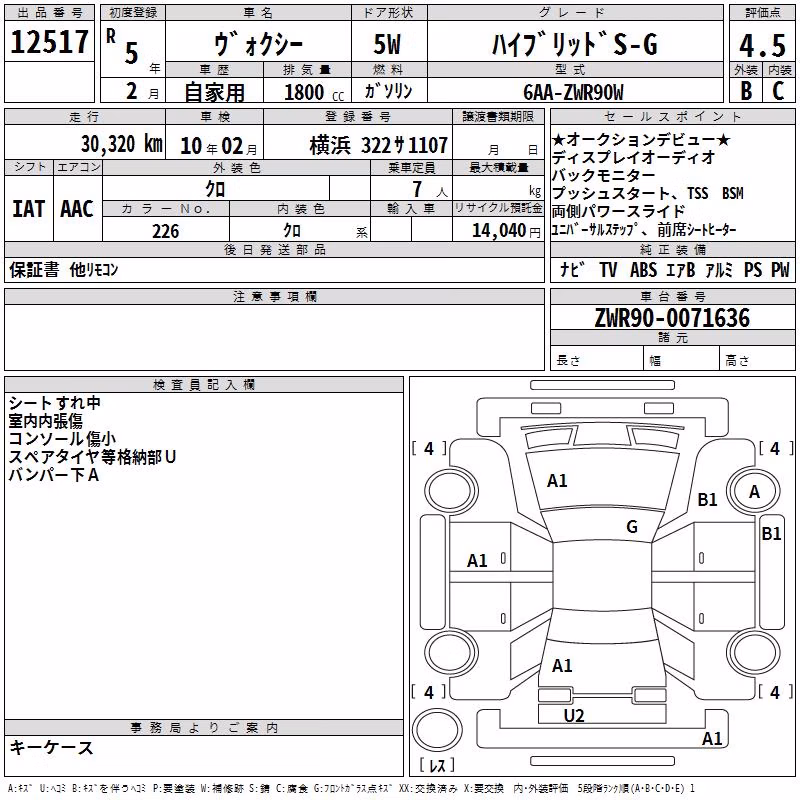Select shift type IAT
Viewport: 800px width, 800px height.
point(29,209)
